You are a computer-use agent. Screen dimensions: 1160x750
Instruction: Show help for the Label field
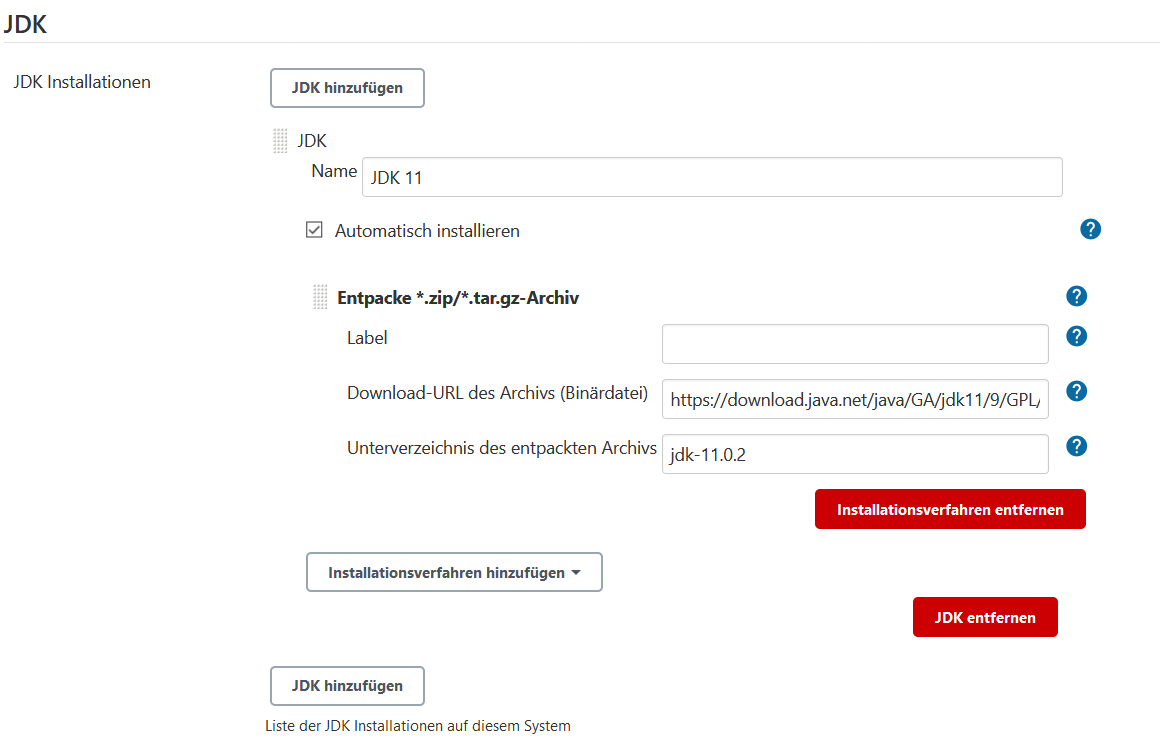(1076, 336)
